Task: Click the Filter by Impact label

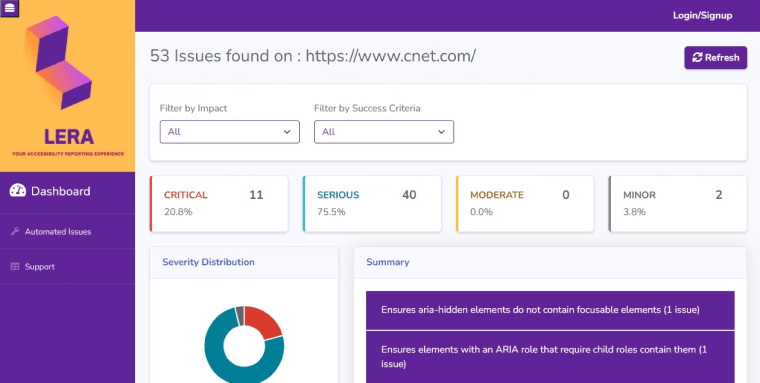Action: (x=193, y=109)
